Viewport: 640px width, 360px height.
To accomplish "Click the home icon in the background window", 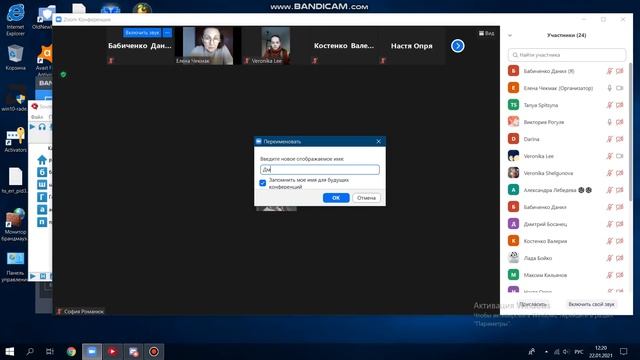I will coord(42,160).
